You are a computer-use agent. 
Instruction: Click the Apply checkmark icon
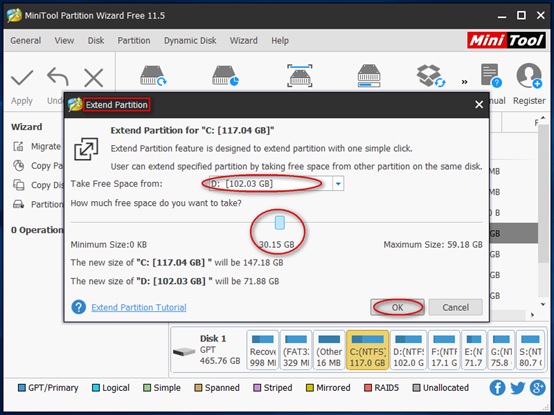(22, 78)
